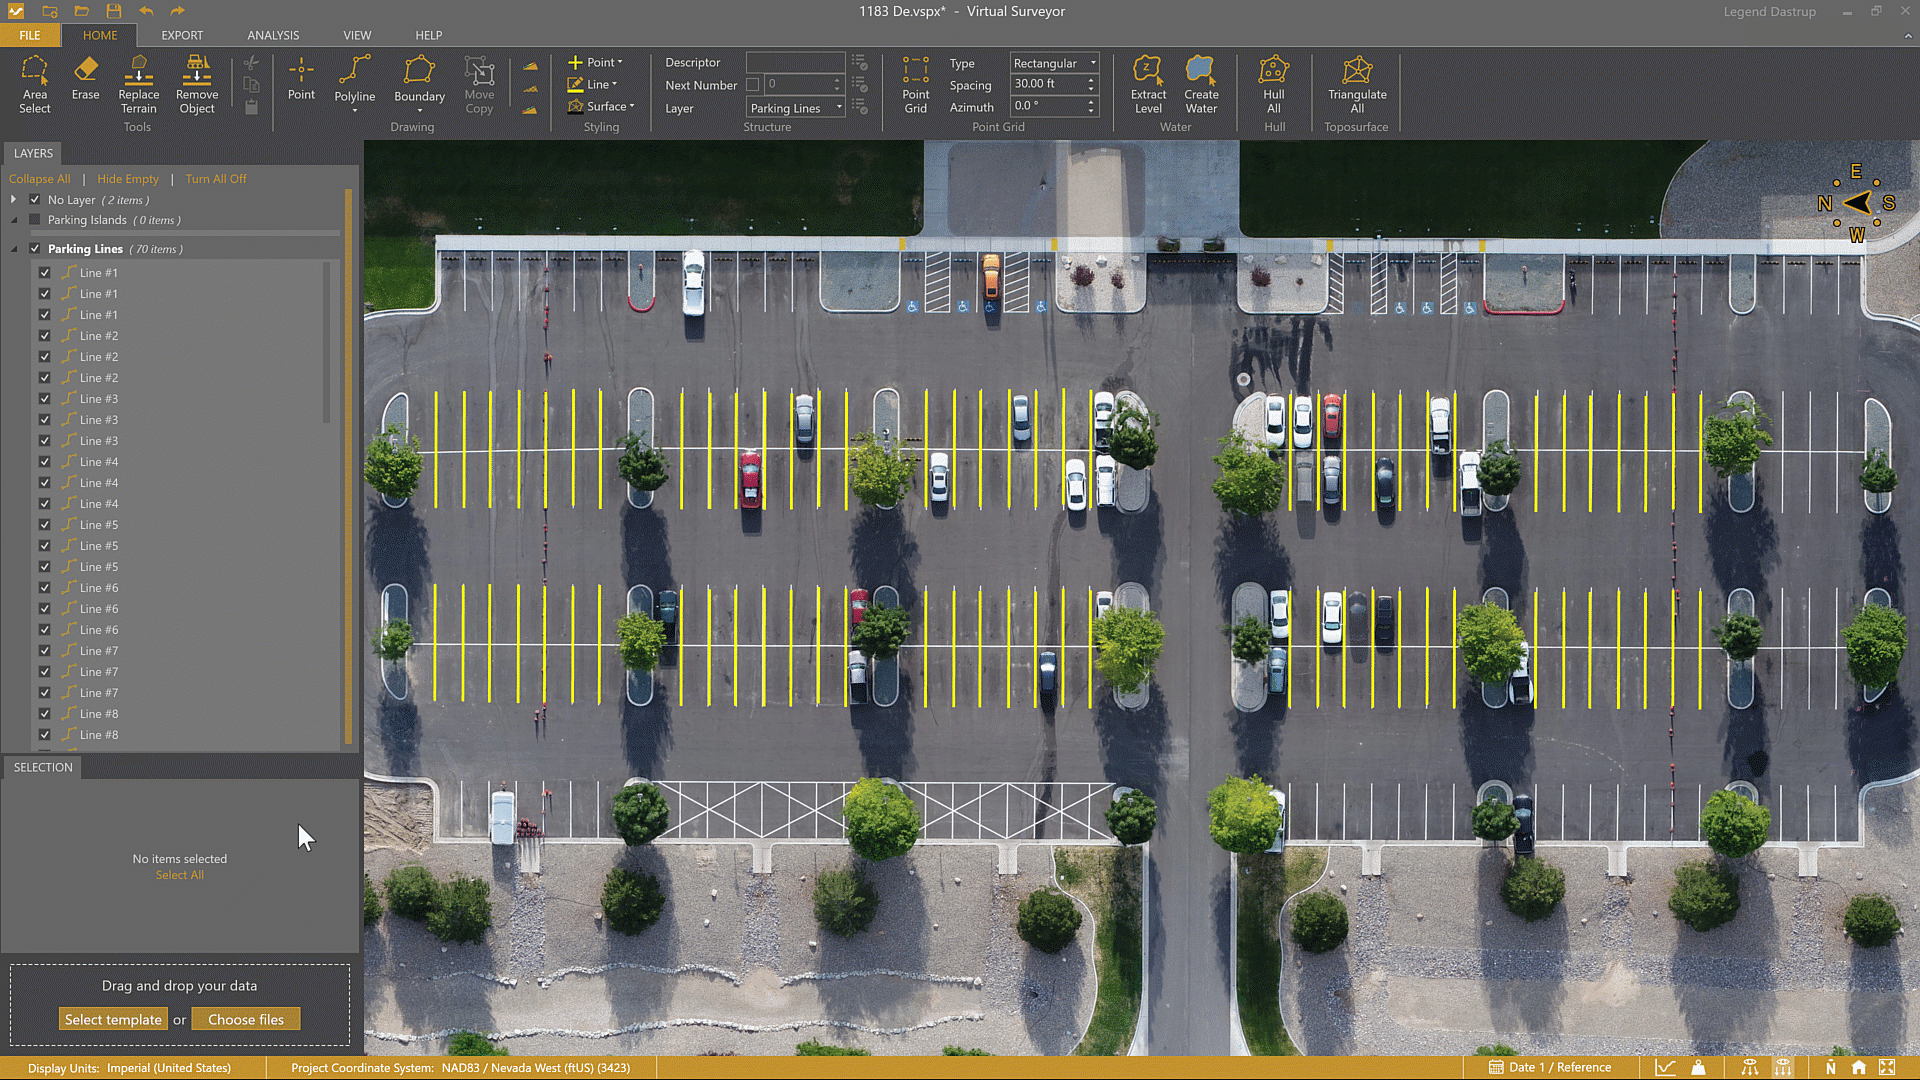
Task: Click the Choose files button
Action: 245,1019
